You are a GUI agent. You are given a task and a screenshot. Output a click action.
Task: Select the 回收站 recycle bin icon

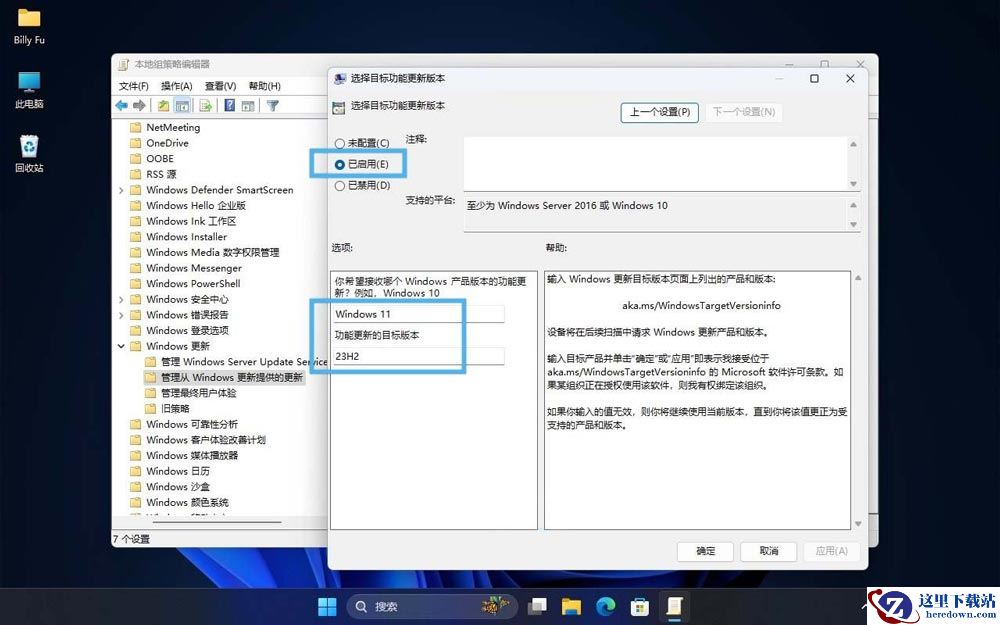[x=29, y=154]
